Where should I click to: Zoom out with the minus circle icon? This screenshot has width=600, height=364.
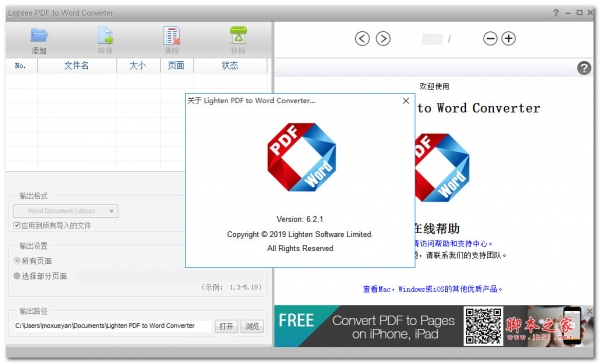490,39
